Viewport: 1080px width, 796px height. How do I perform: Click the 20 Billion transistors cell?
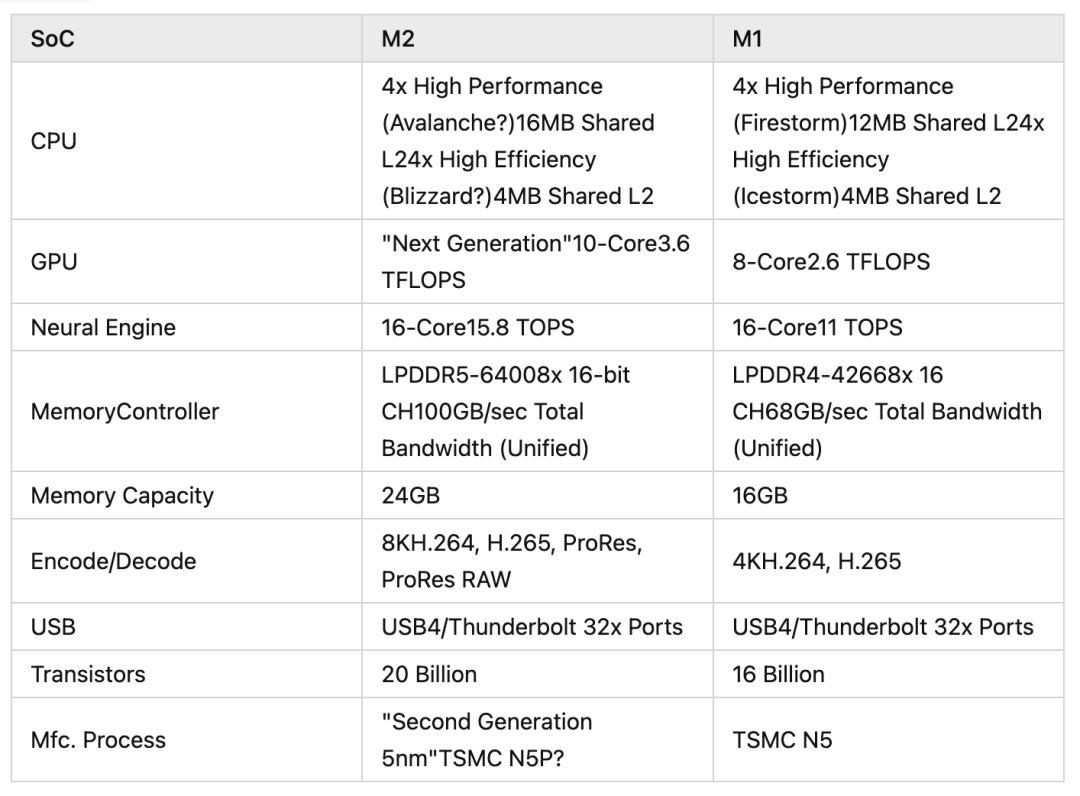coord(429,674)
